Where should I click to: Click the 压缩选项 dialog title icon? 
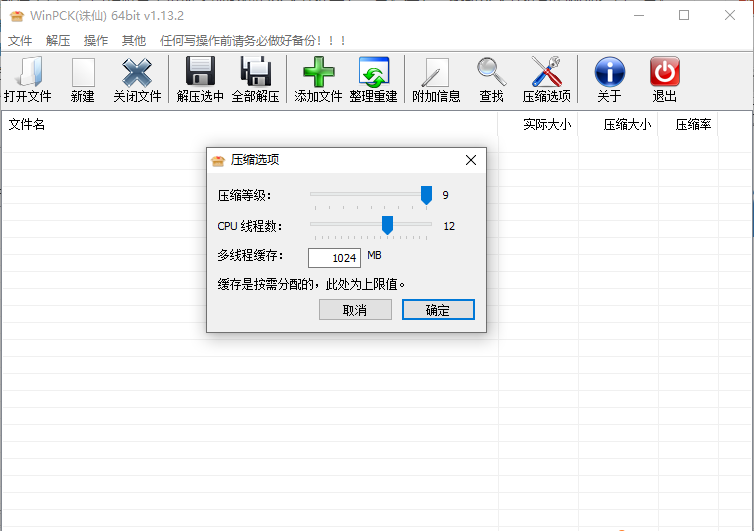click(218, 160)
